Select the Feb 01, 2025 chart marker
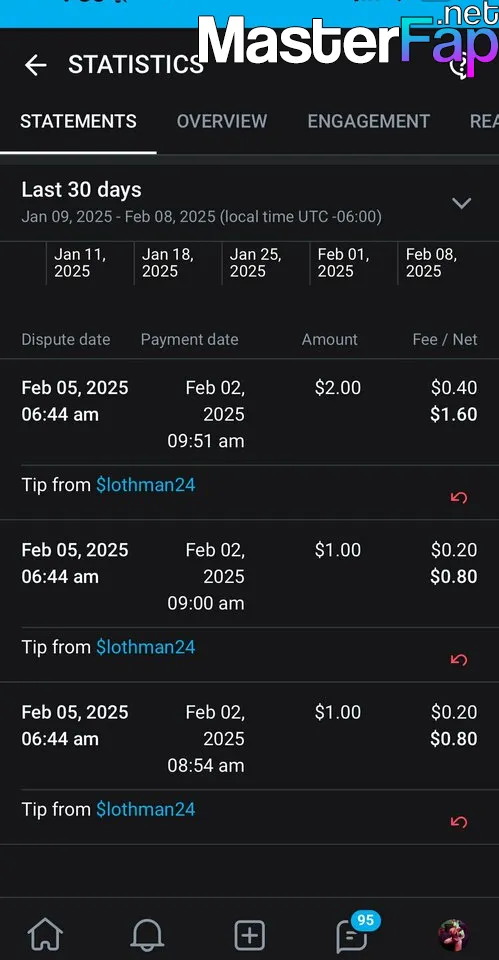Viewport: 499px width, 960px height. click(x=343, y=263)
